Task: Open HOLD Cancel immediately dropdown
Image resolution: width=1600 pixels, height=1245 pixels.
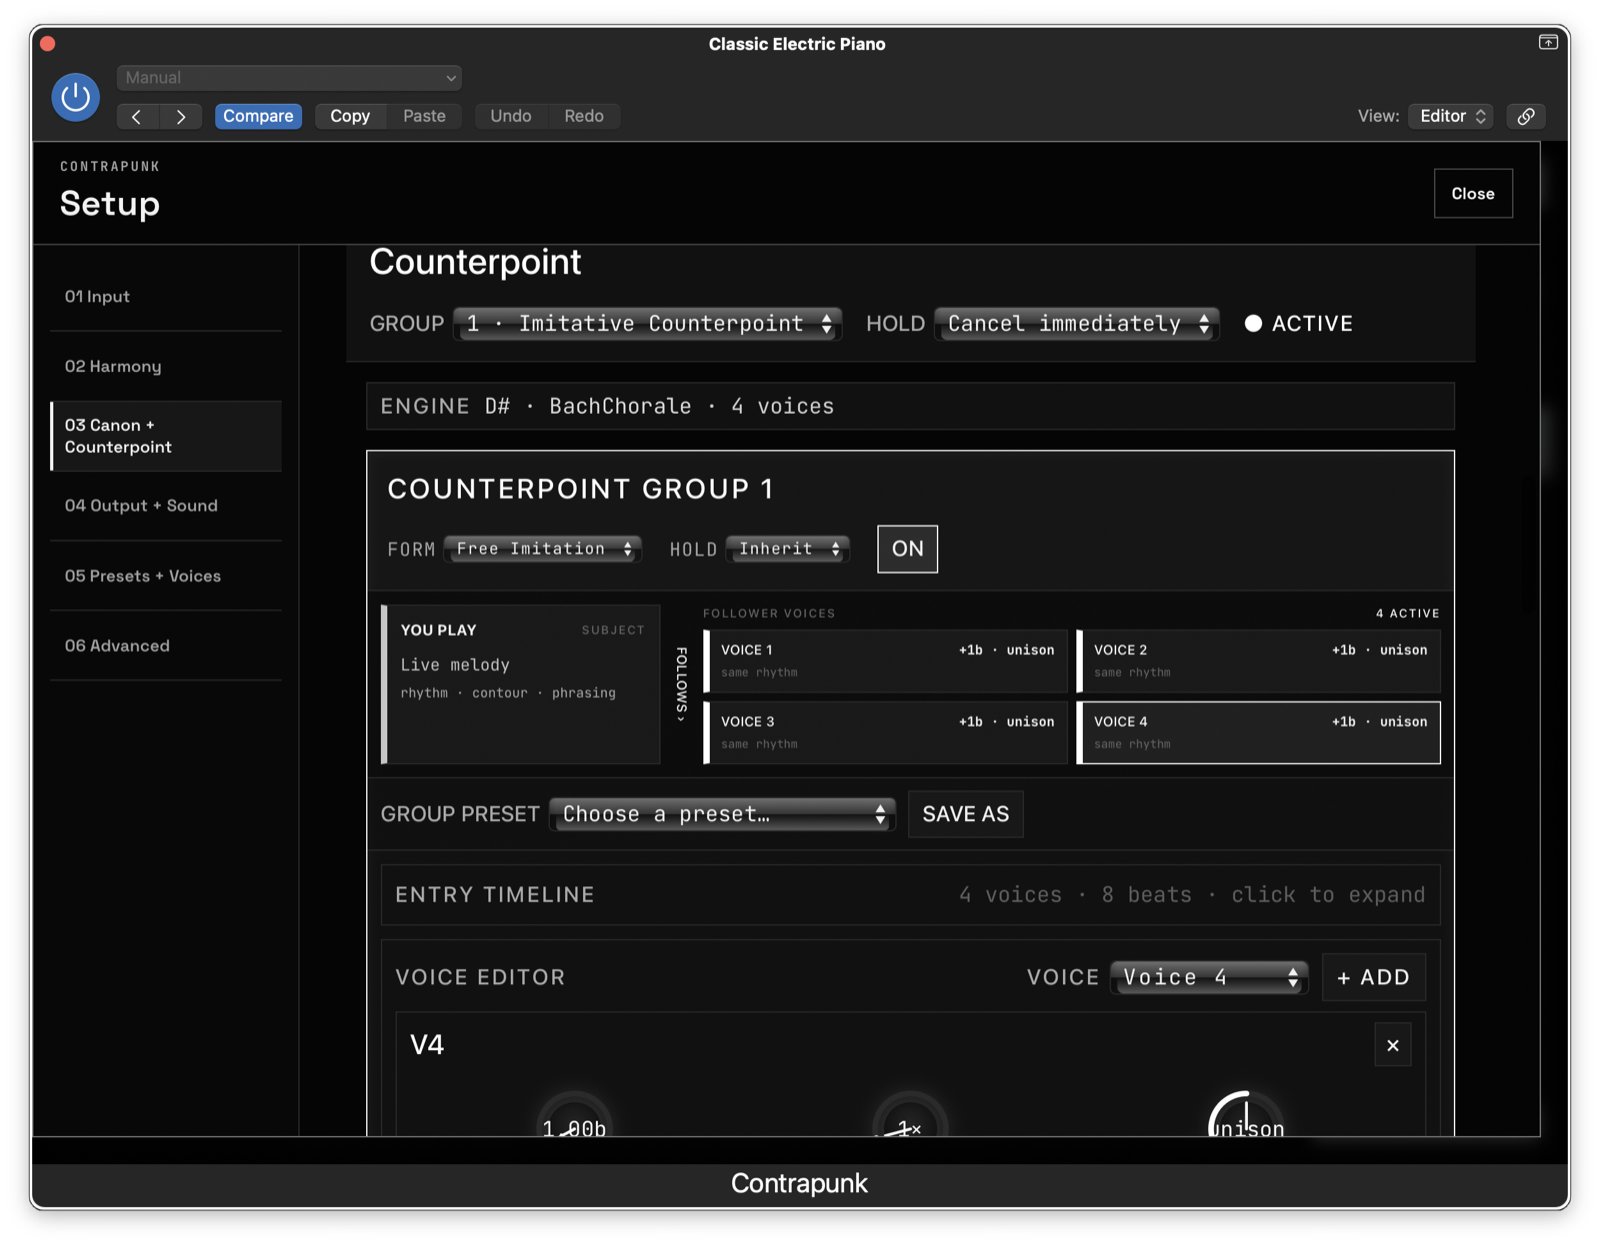Action: tap(1077, 323)
